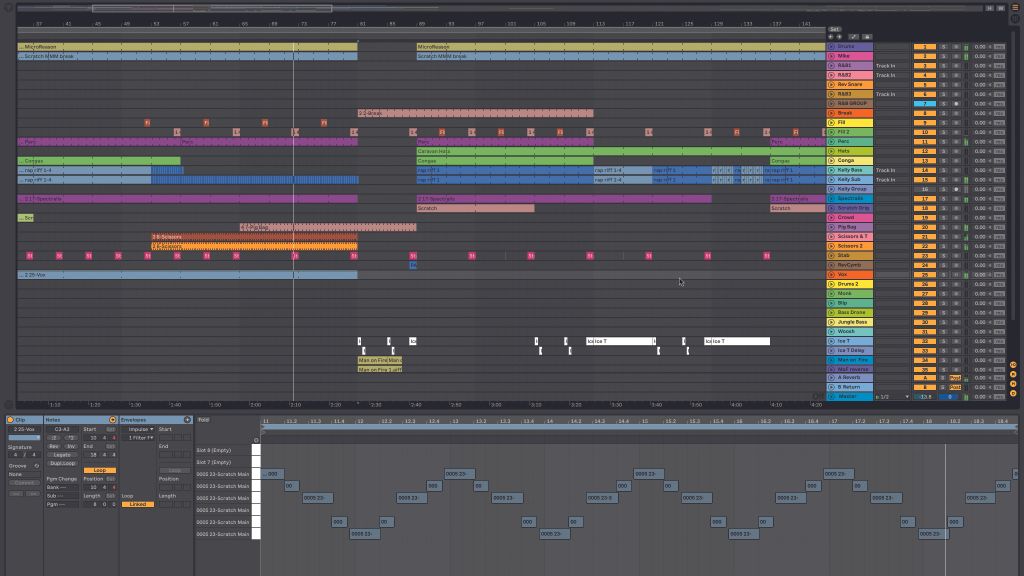This screenshot has width=1024, height=576.
Task: Click the Dupl.Loop button
Action: coord(62,463)
